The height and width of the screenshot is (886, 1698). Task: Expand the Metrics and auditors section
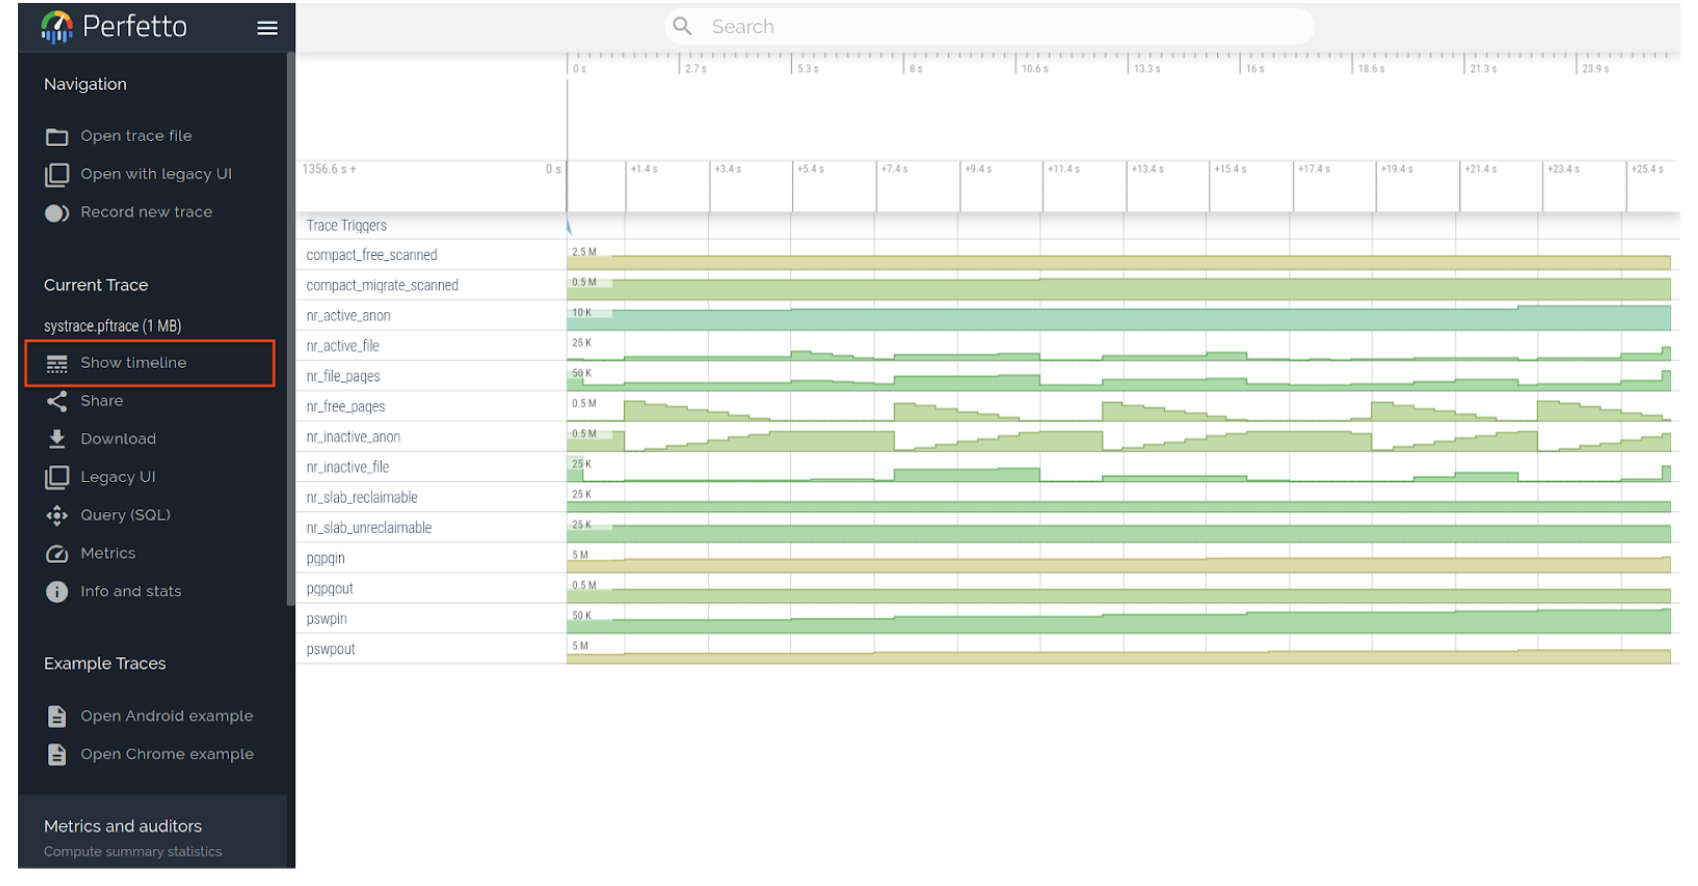point(123,826)
